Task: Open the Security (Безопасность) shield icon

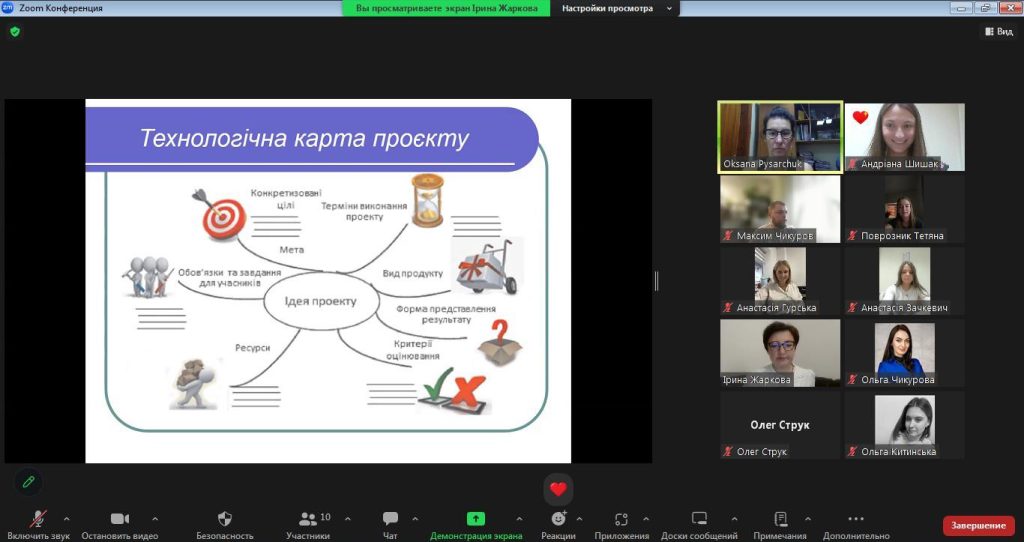Action: pos(225,519)
